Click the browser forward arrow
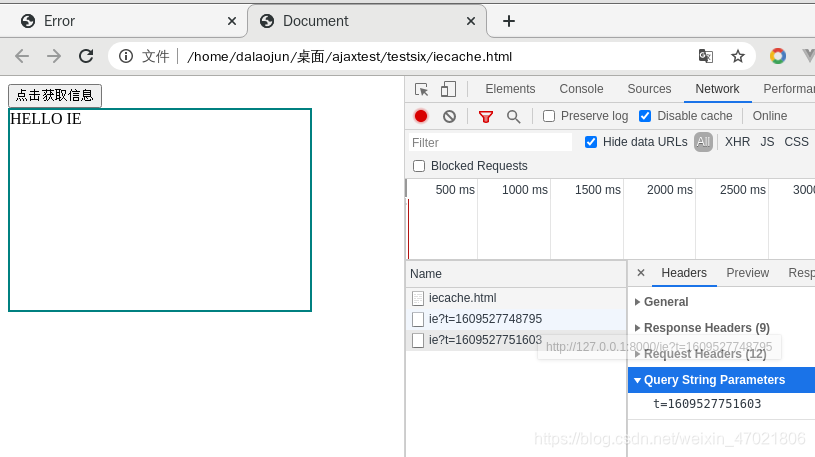 point(54,56)
